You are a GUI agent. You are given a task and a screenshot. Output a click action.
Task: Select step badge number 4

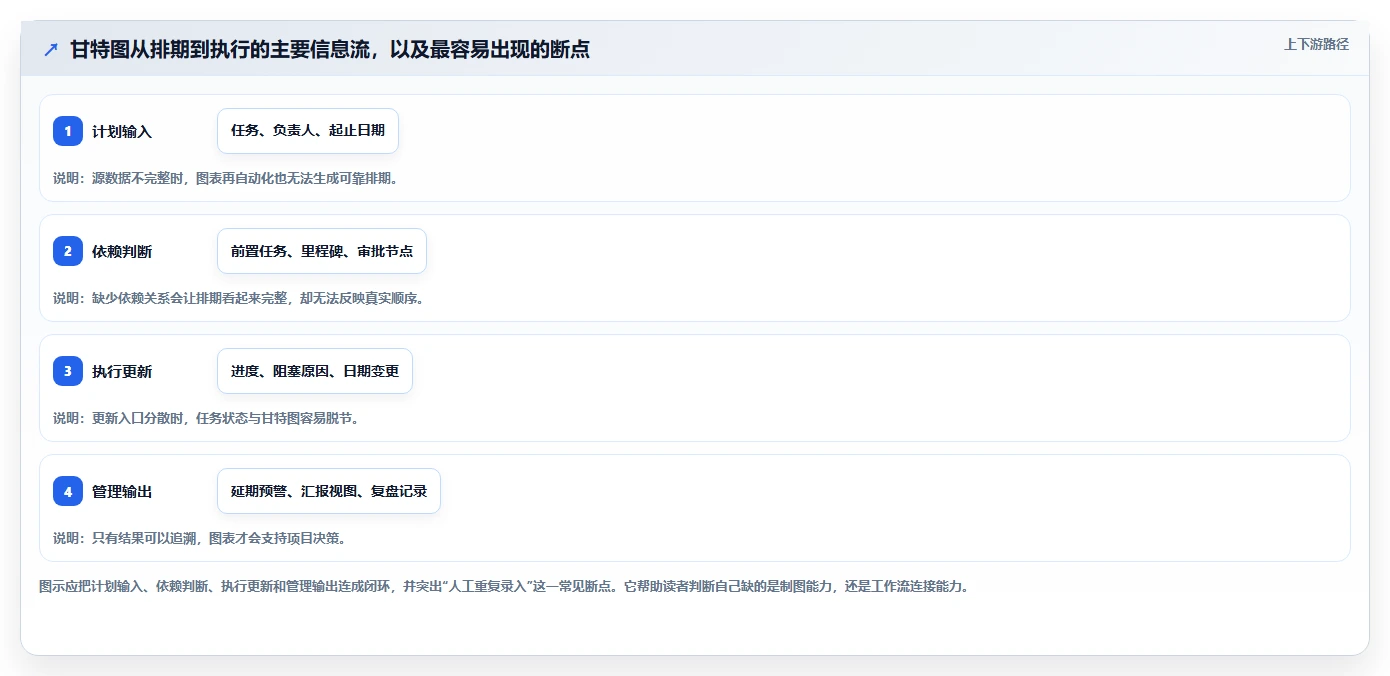[x=68, y=491]
